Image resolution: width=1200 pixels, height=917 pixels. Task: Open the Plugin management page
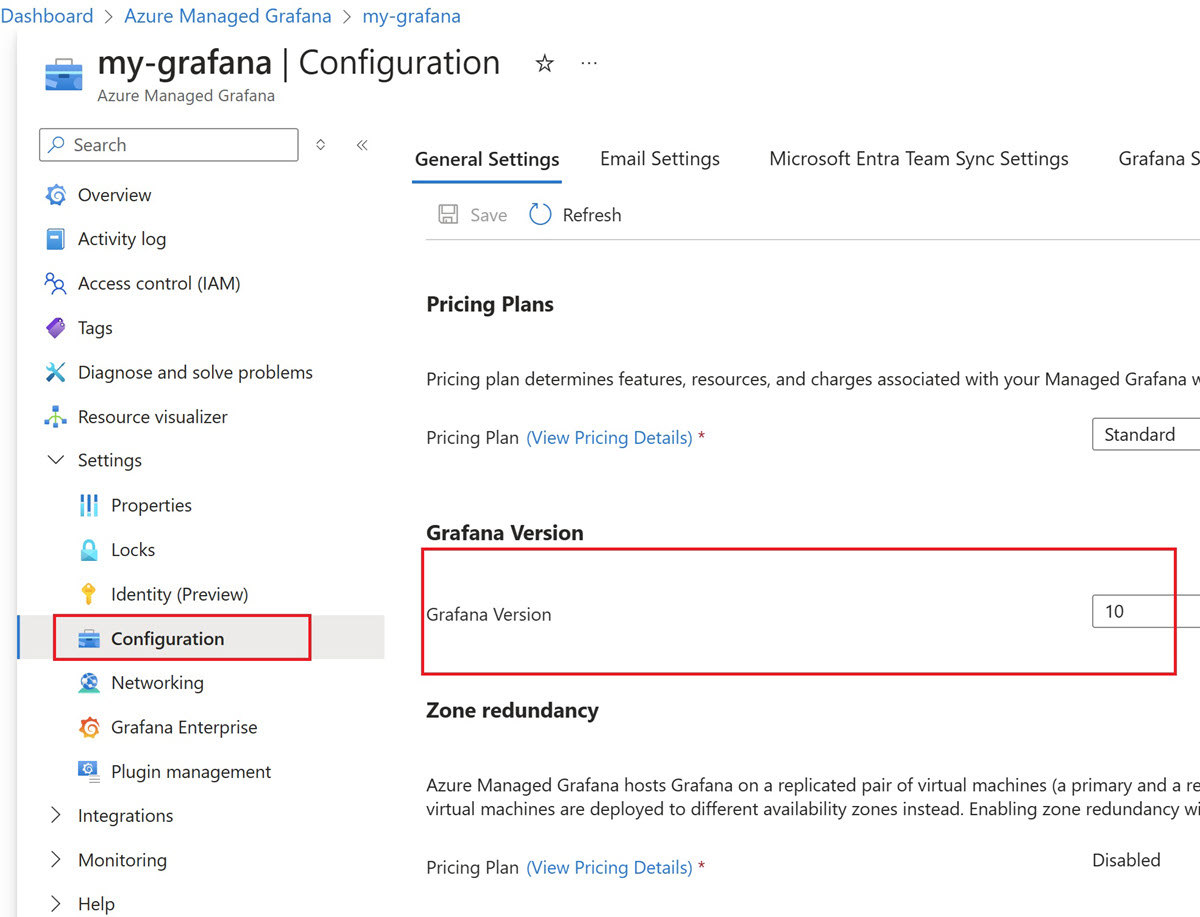(x=191, y=772)
